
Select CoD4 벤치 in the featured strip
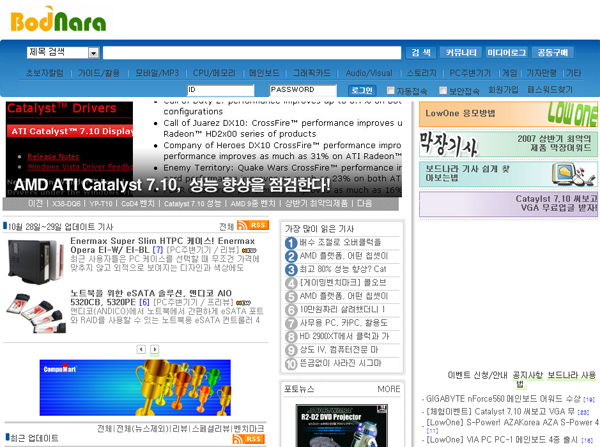point(138,204)
